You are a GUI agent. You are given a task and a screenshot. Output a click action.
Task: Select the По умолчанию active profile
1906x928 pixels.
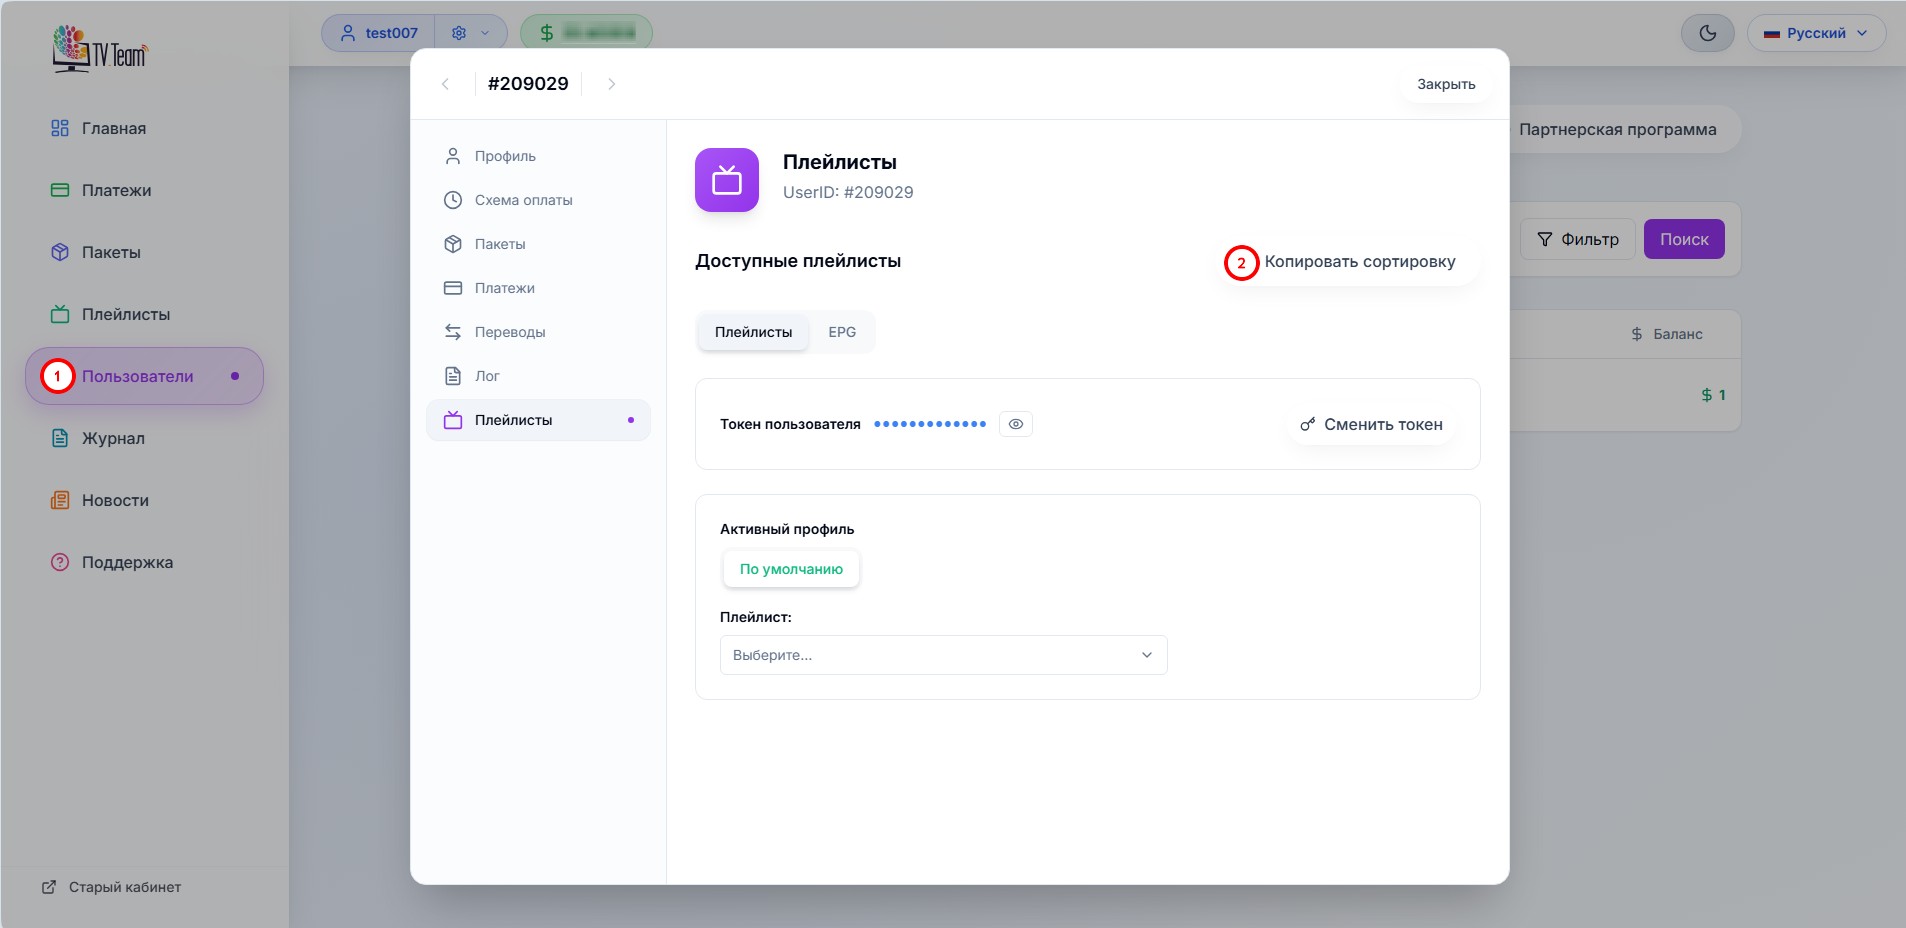coord(791,569)
